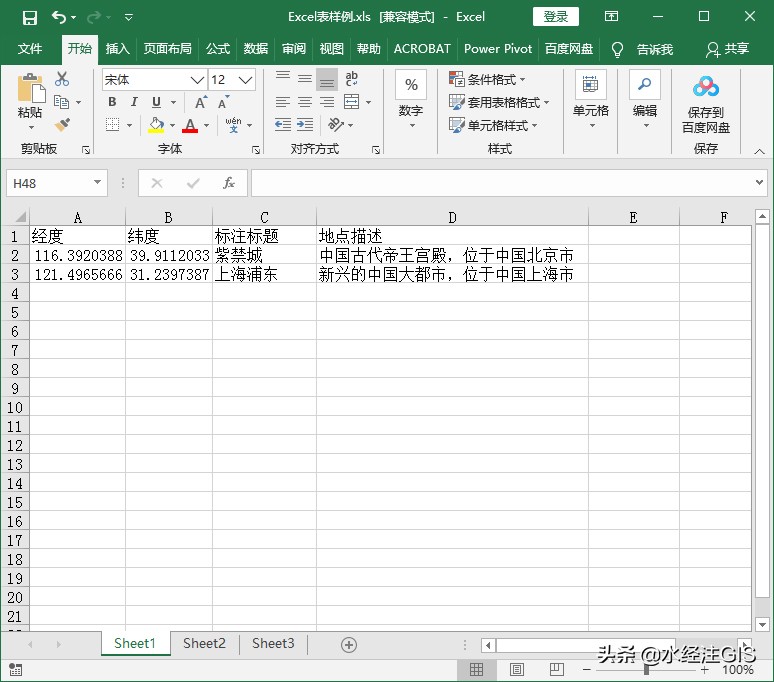Click the vertical scrollbar down arrow
Image resolution: width=774 pixels, height=682 pixels.
tap(762, 624)
